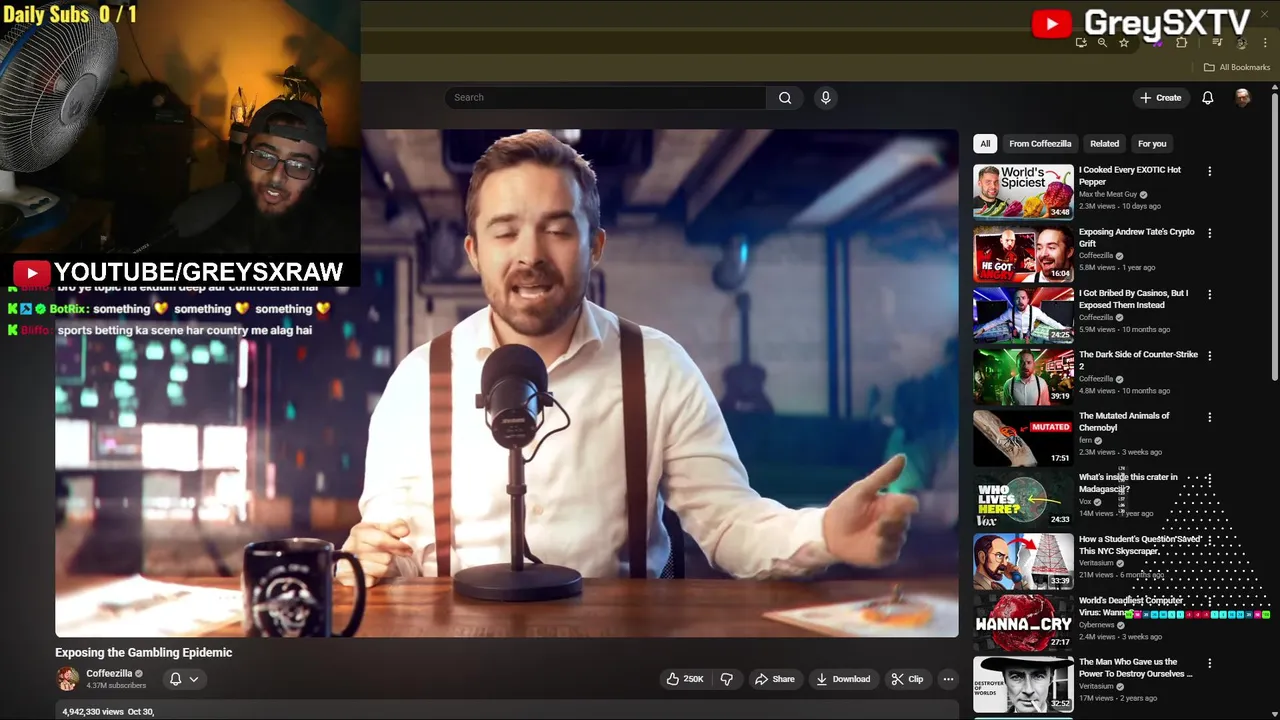1280x720 pixels.
Task: Click the Clip button
Action: 907,679
